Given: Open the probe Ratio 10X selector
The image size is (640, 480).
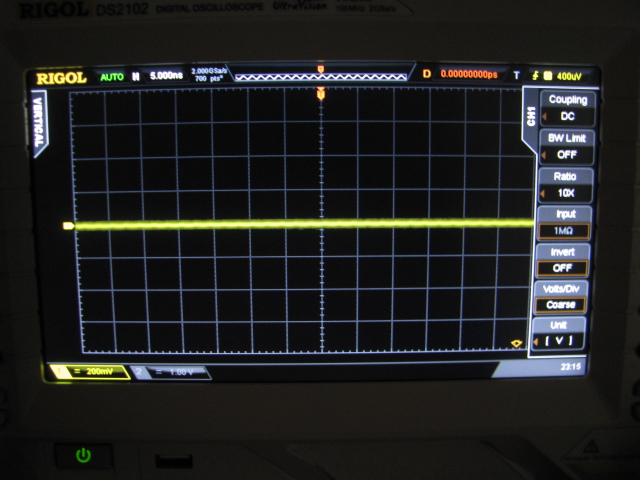Looking at the screenshot, I should tap(565, 185).
